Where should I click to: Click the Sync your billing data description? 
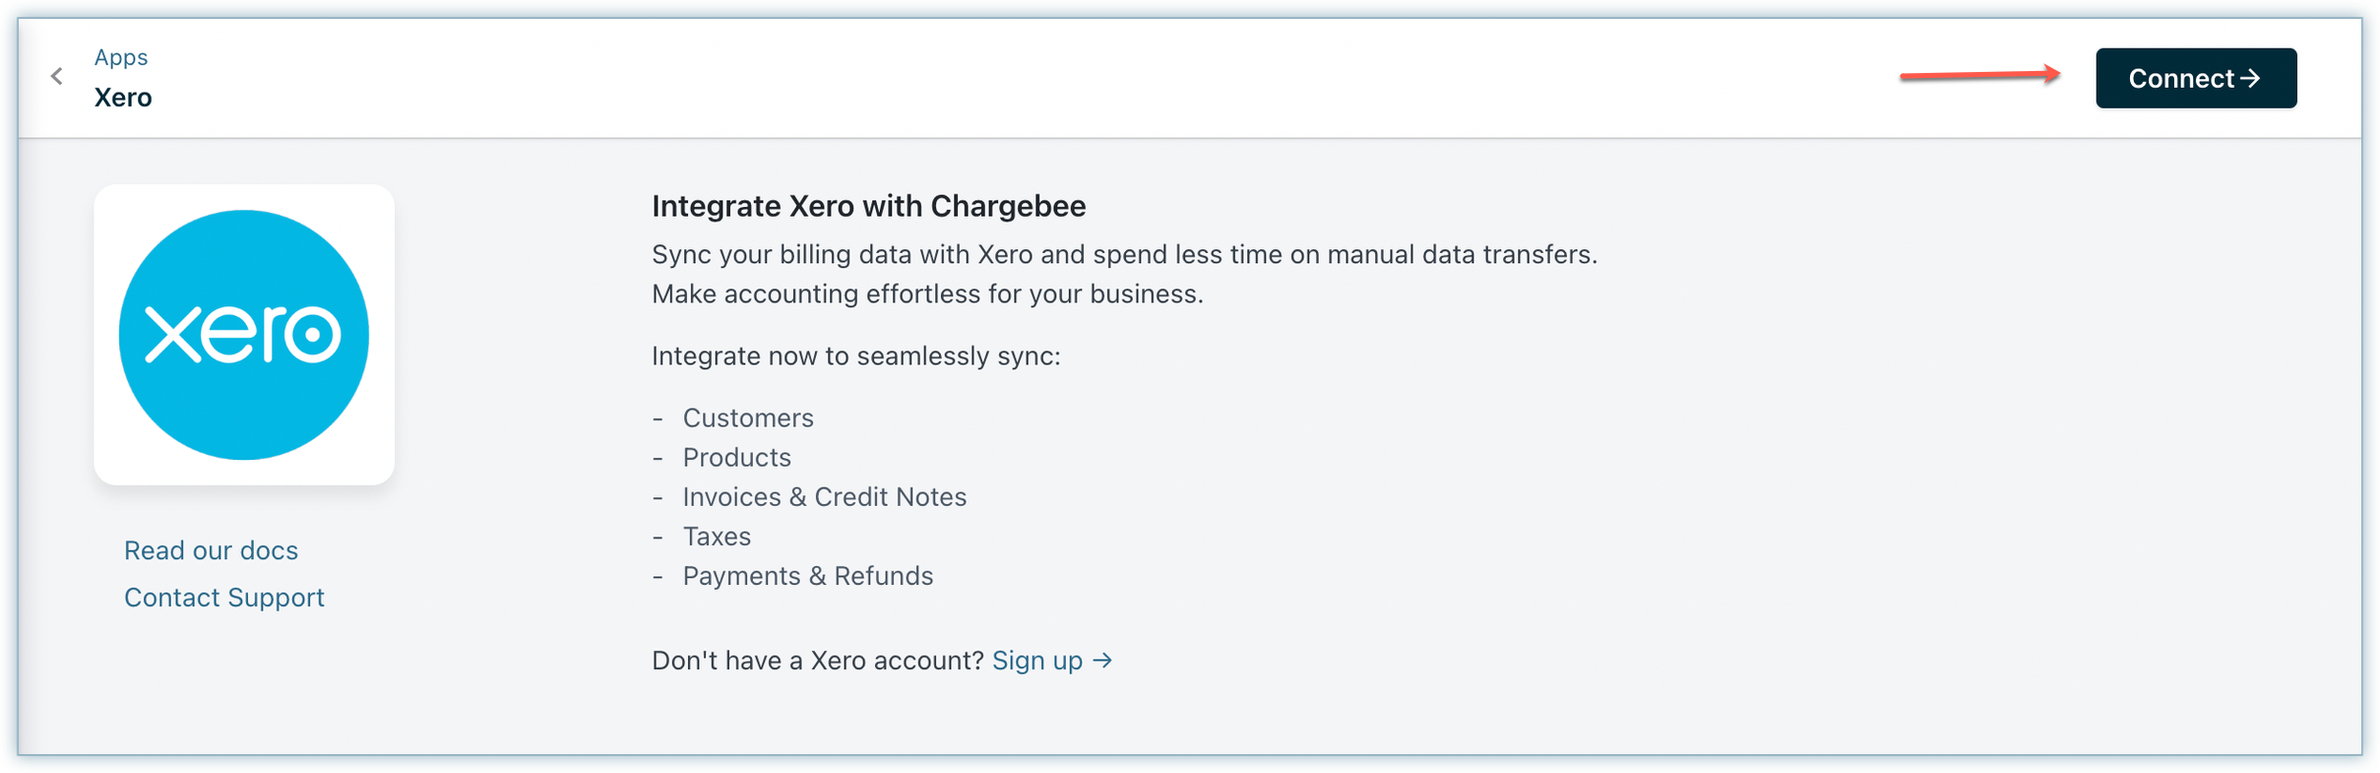click(1124, 255)
